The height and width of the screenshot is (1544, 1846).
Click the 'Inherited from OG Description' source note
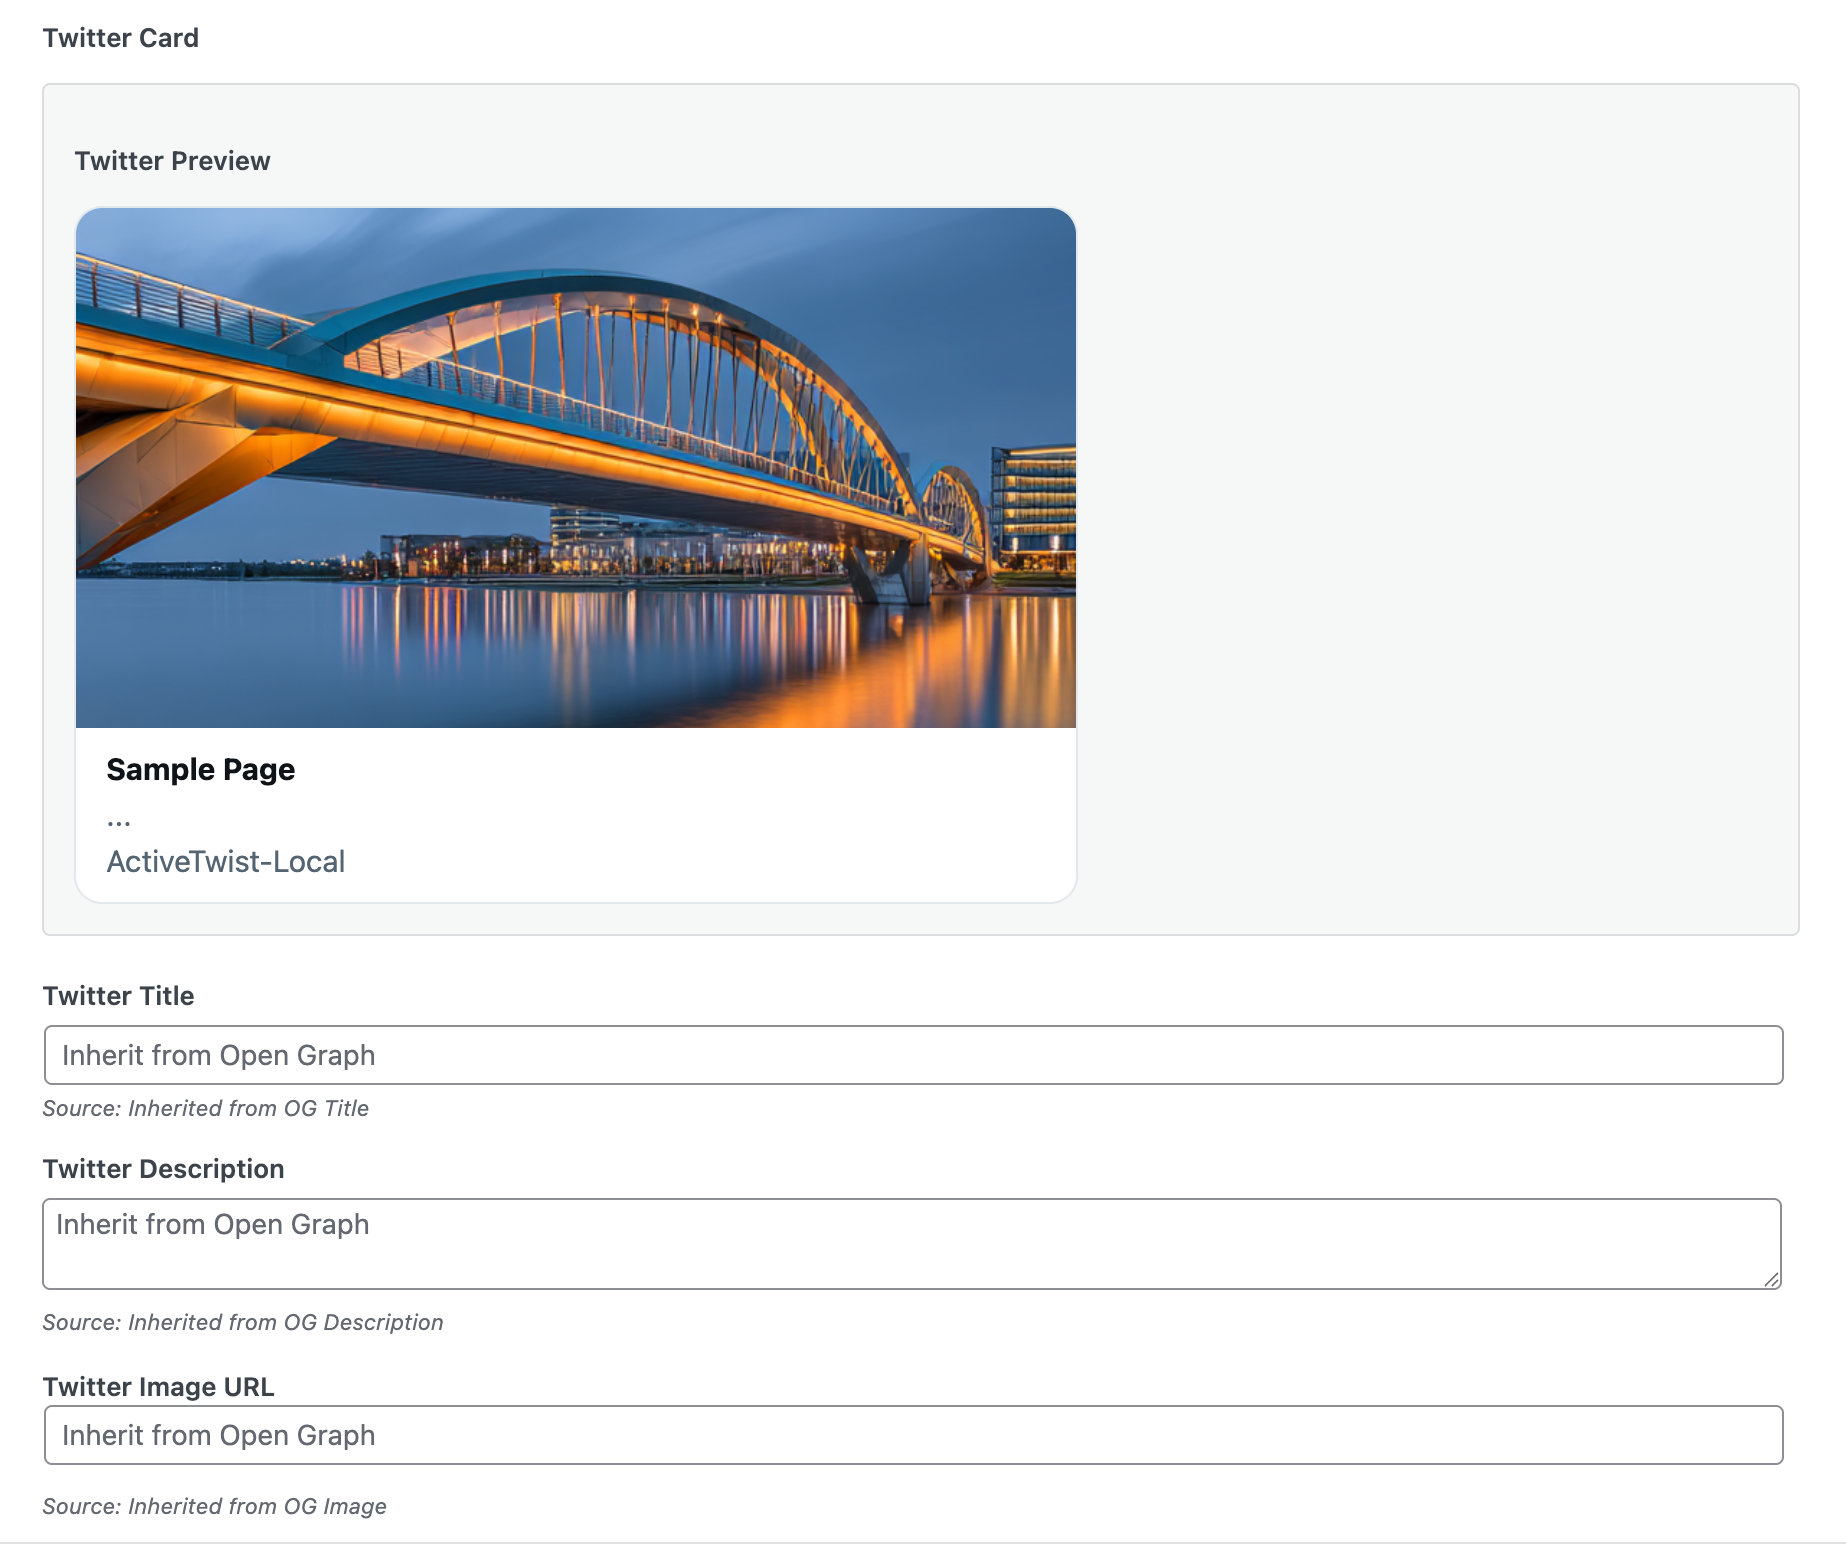[x=242, y=1322]
